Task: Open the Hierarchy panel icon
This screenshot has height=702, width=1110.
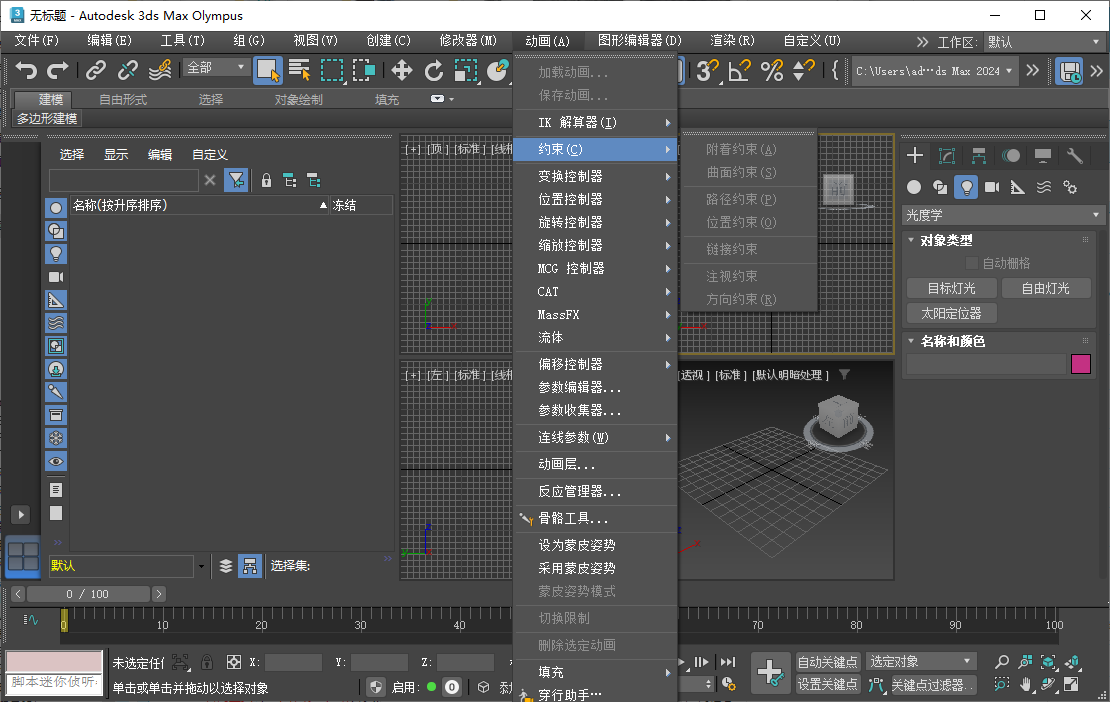Action: (978, 156)
